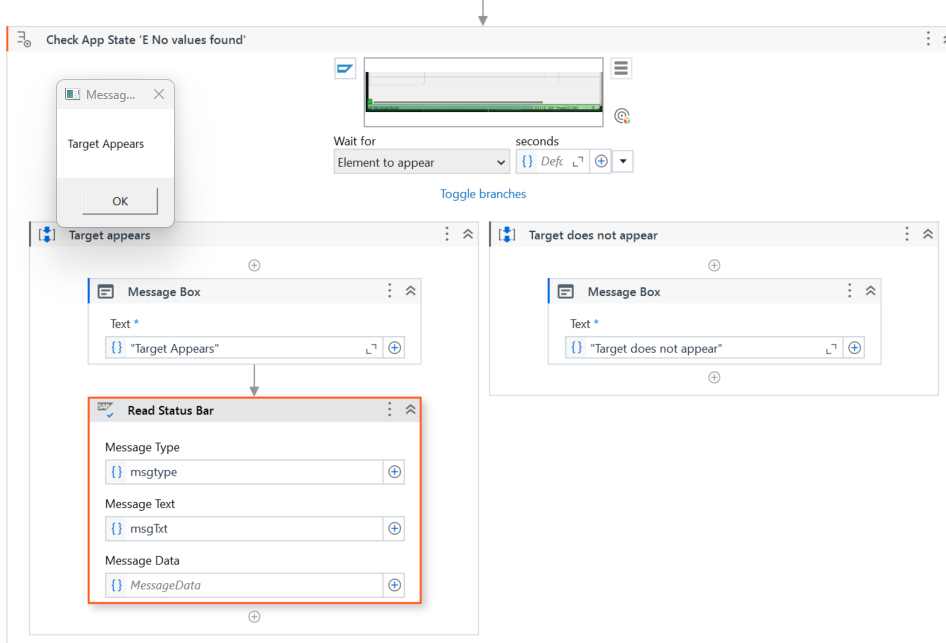This screenshot has height=643, width=946.
Task: Click the indicate target icon below hamburger menu
Action: pos(621,115)
